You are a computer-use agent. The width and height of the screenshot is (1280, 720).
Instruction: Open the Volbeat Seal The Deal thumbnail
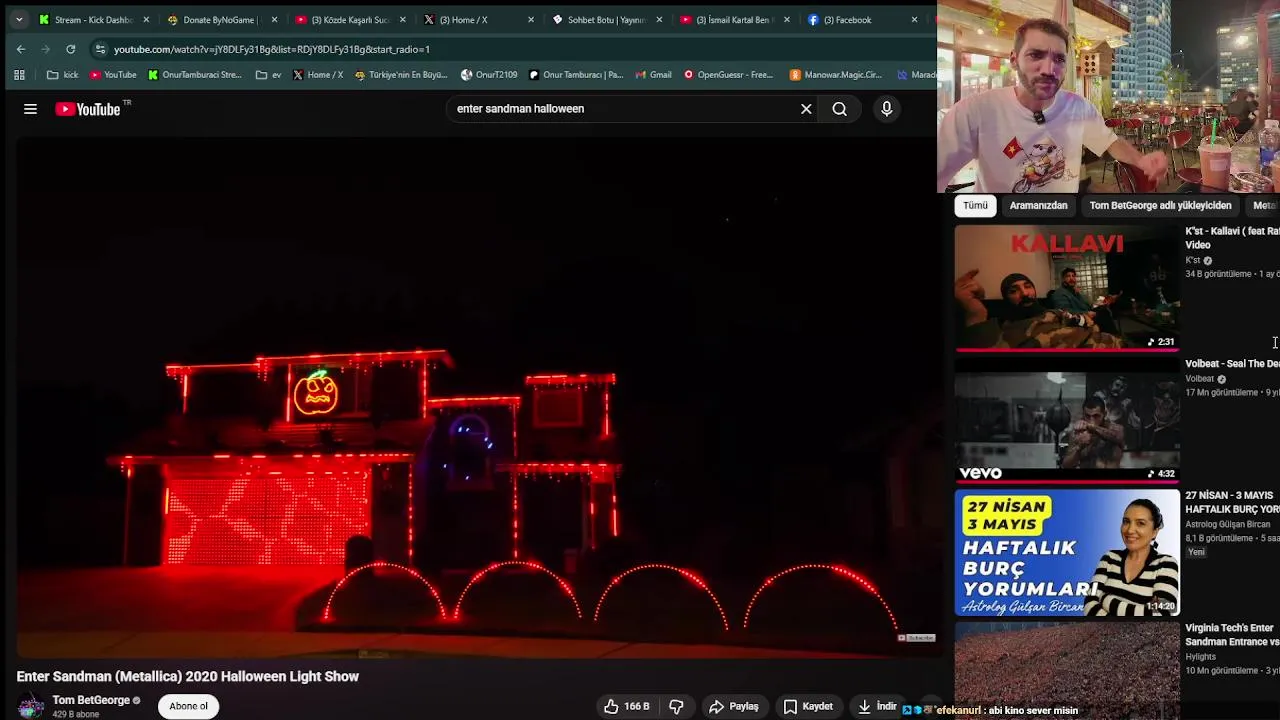click(x=1067, y=421)
